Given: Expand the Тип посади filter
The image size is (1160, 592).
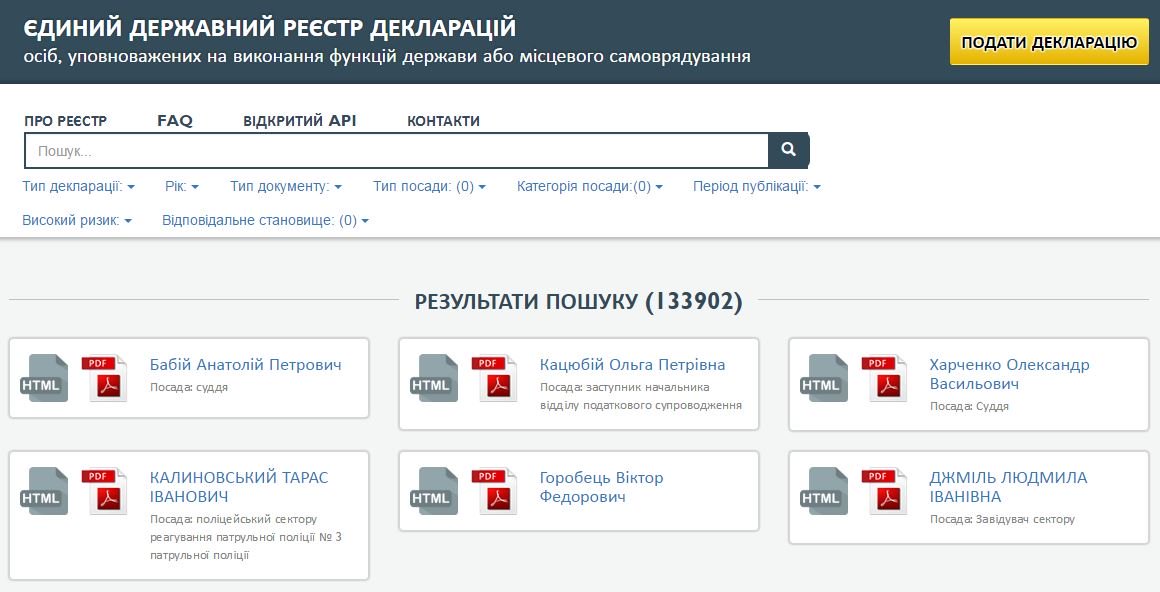Looking at the screenshot, I should point(429,186).
